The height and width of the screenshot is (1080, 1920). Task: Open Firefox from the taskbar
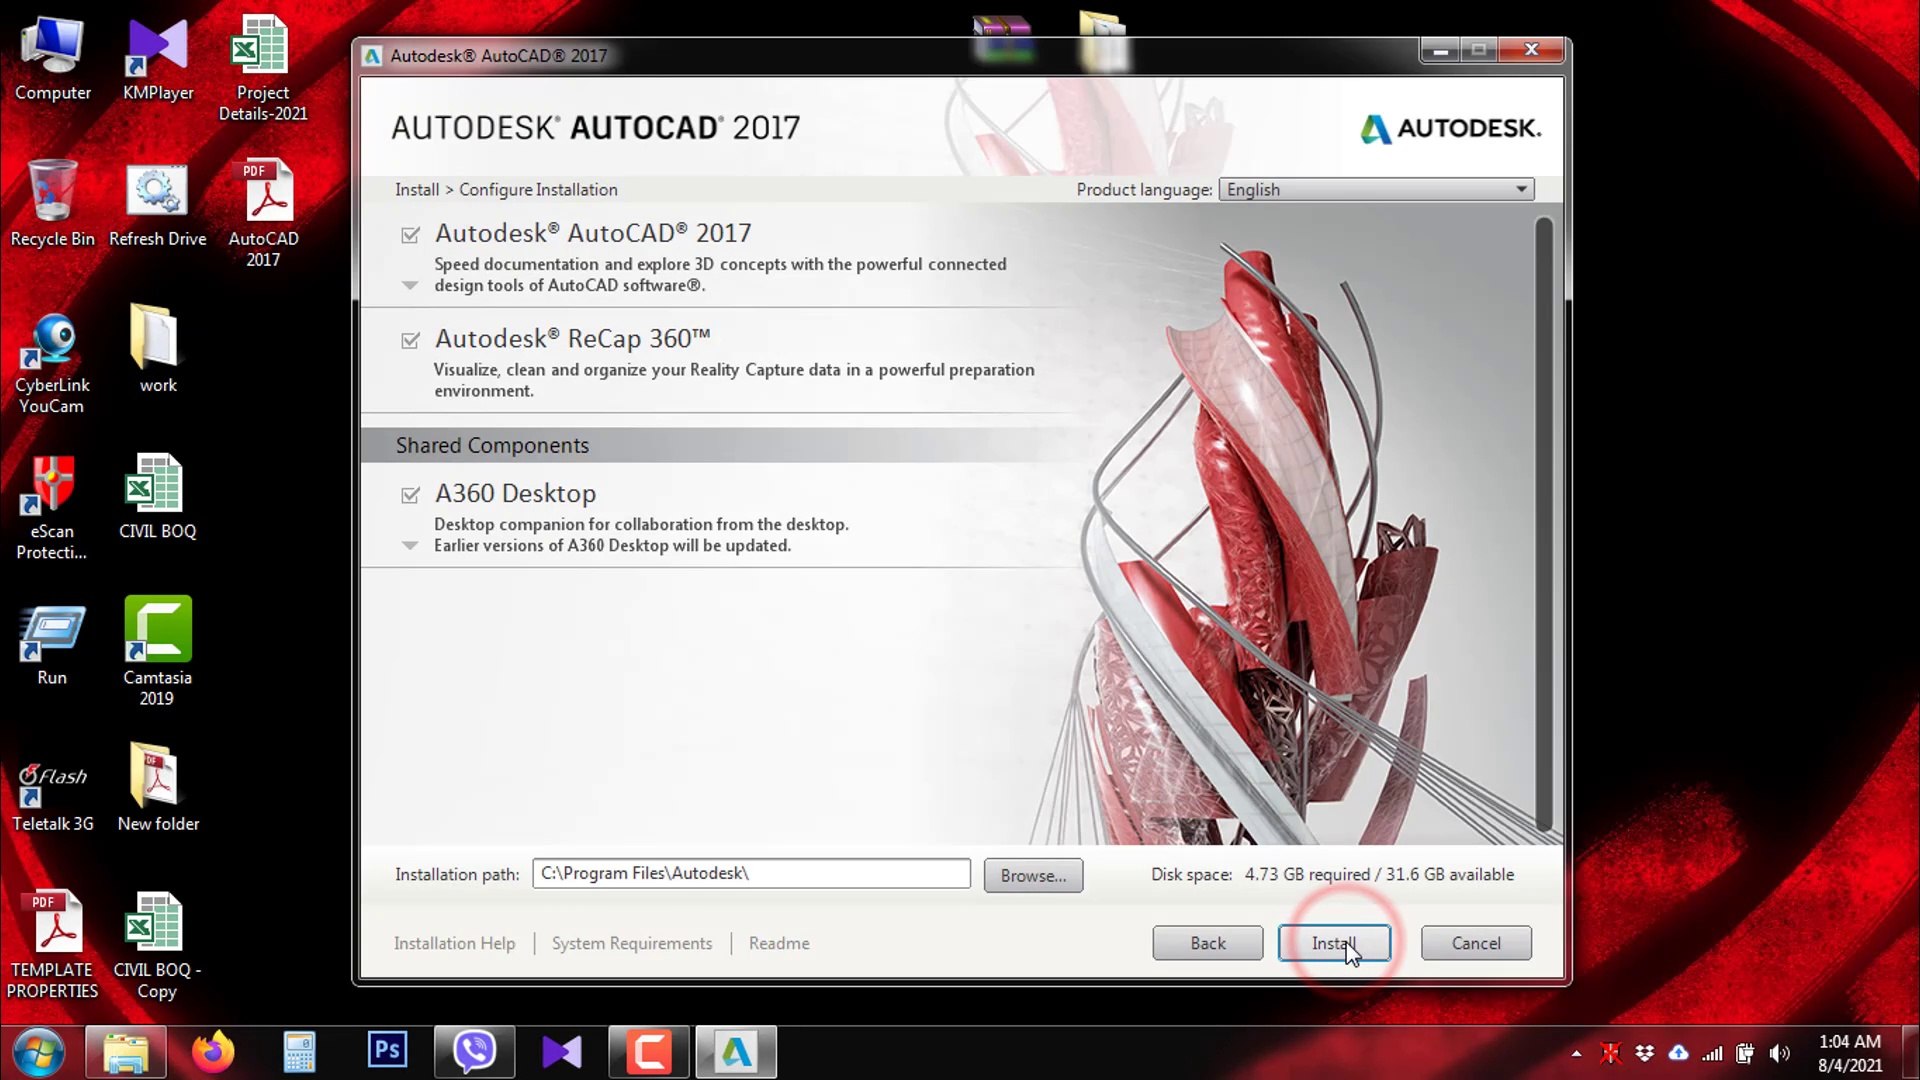tap(212, 1051)
